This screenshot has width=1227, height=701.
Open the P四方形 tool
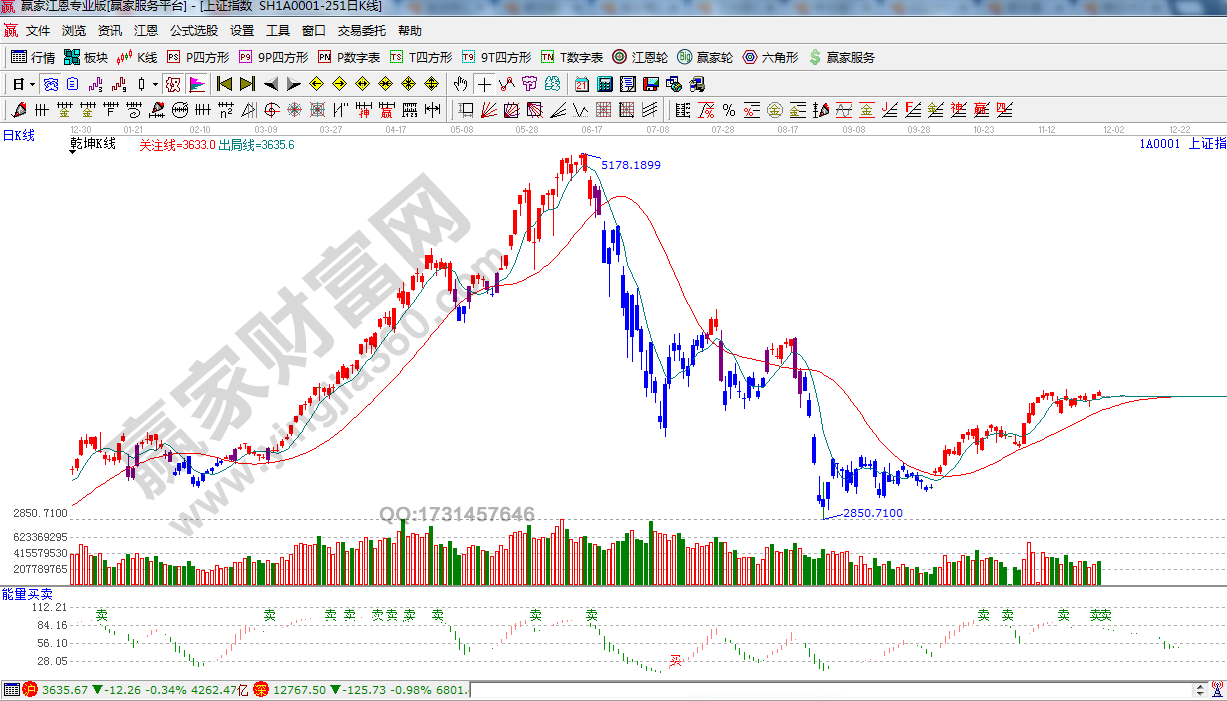(x=198, y=57)
